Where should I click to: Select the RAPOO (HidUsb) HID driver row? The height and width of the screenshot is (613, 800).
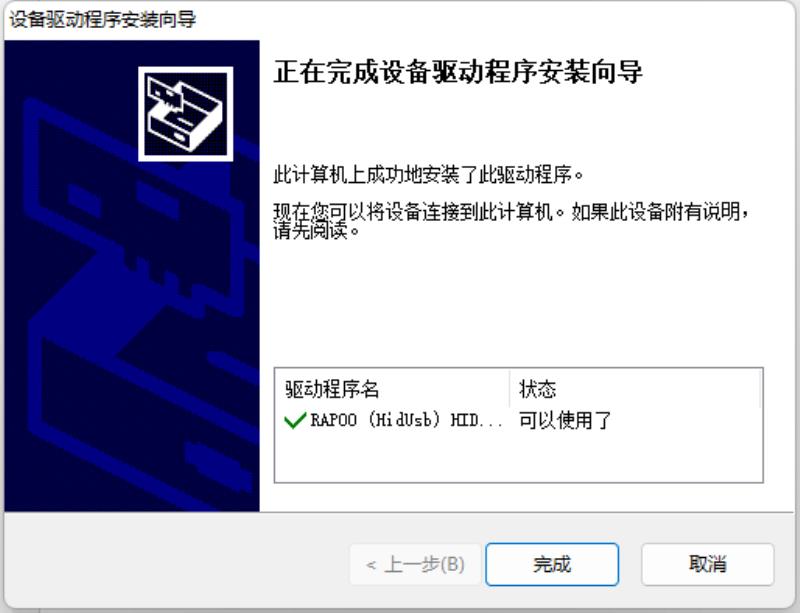[518, 421]
